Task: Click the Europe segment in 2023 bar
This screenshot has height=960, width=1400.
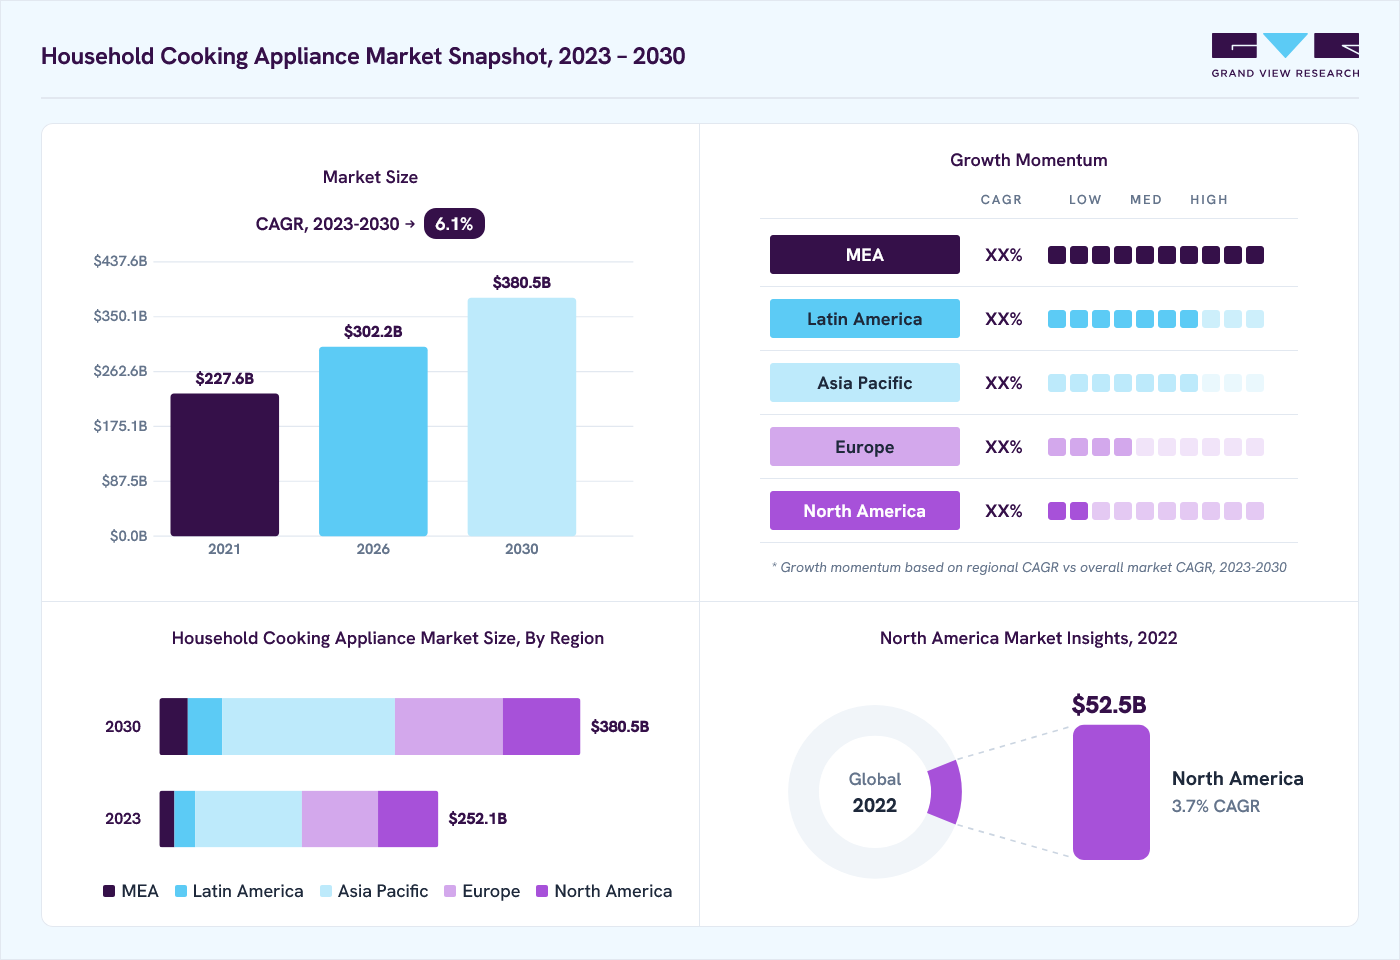Action: pyautogui.click(x=340, y=819)
